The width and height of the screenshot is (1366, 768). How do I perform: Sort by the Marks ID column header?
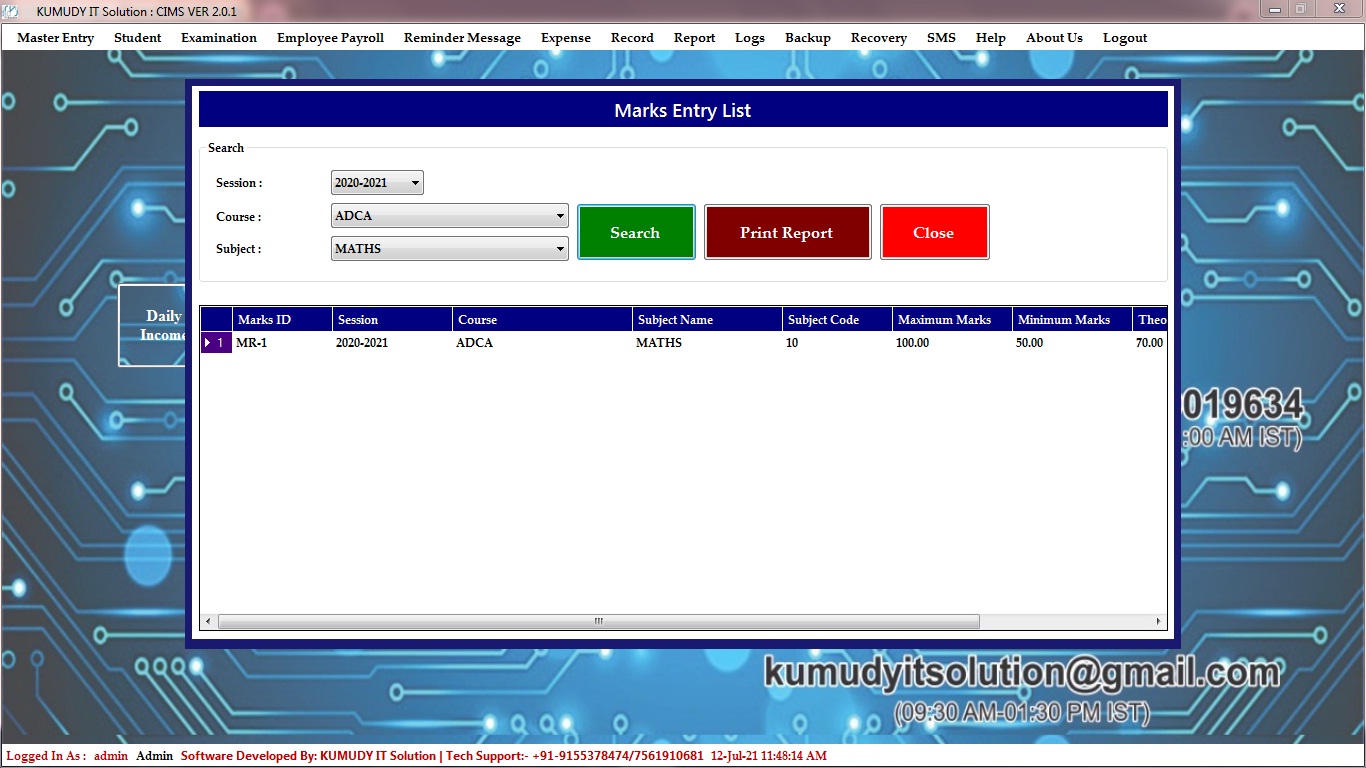click(281, 320)
